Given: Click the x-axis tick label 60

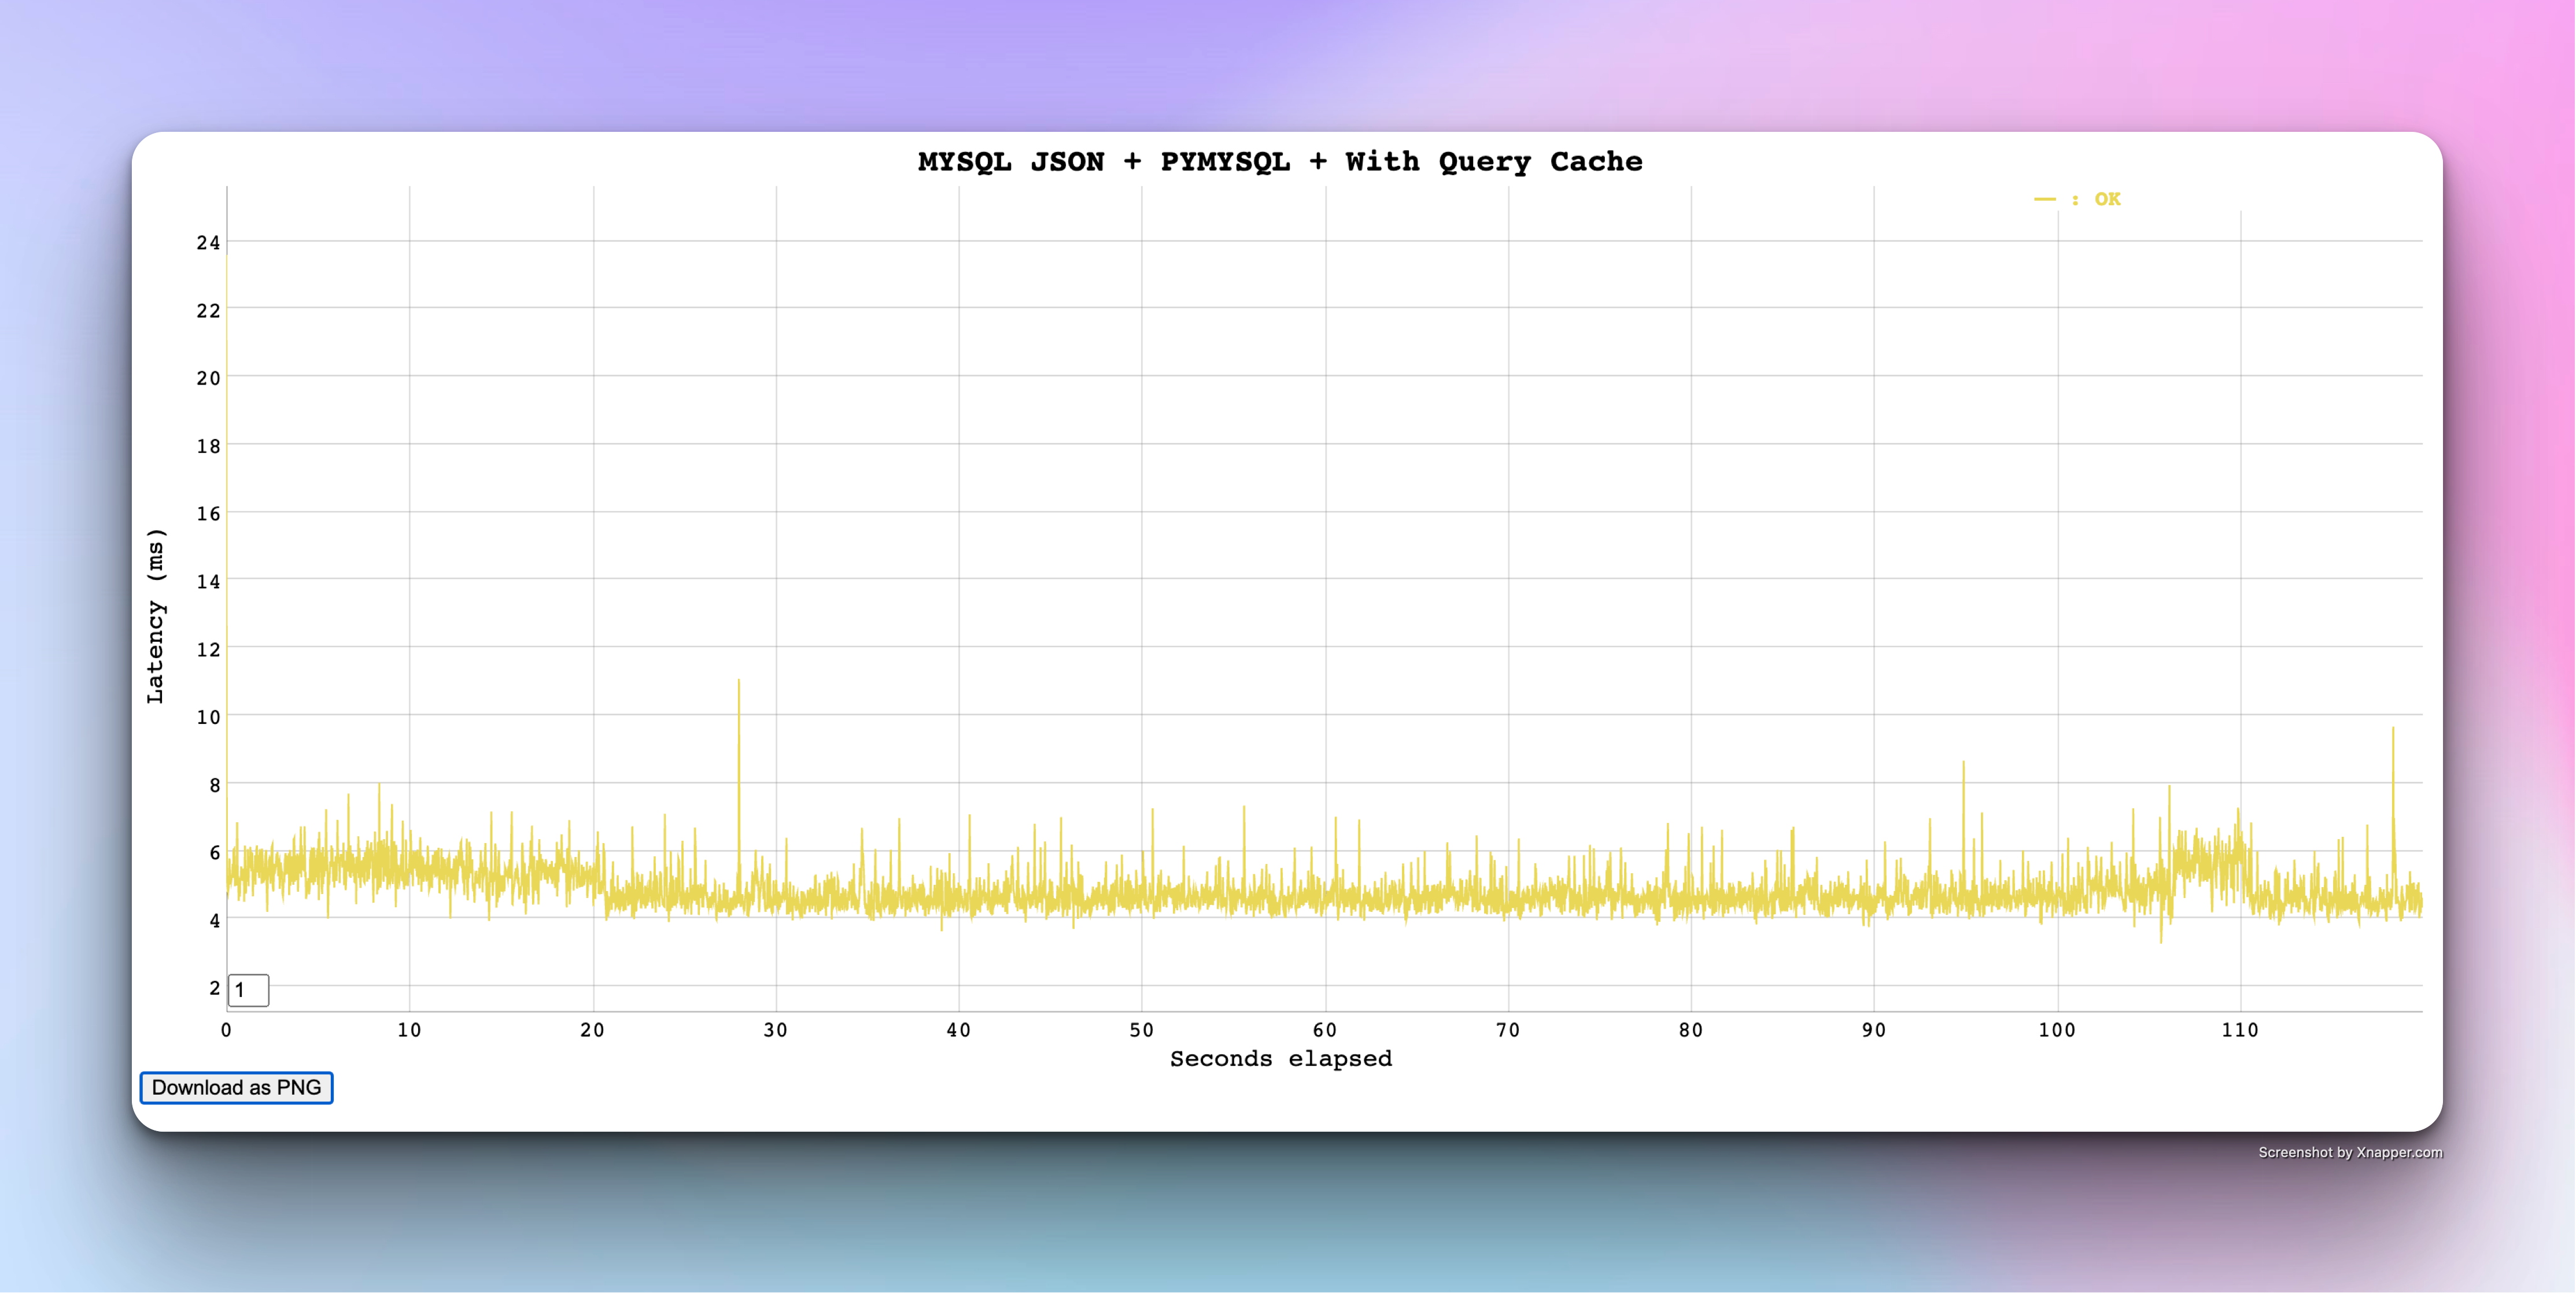Looking at the screenshot, I should [1324, 1030].
